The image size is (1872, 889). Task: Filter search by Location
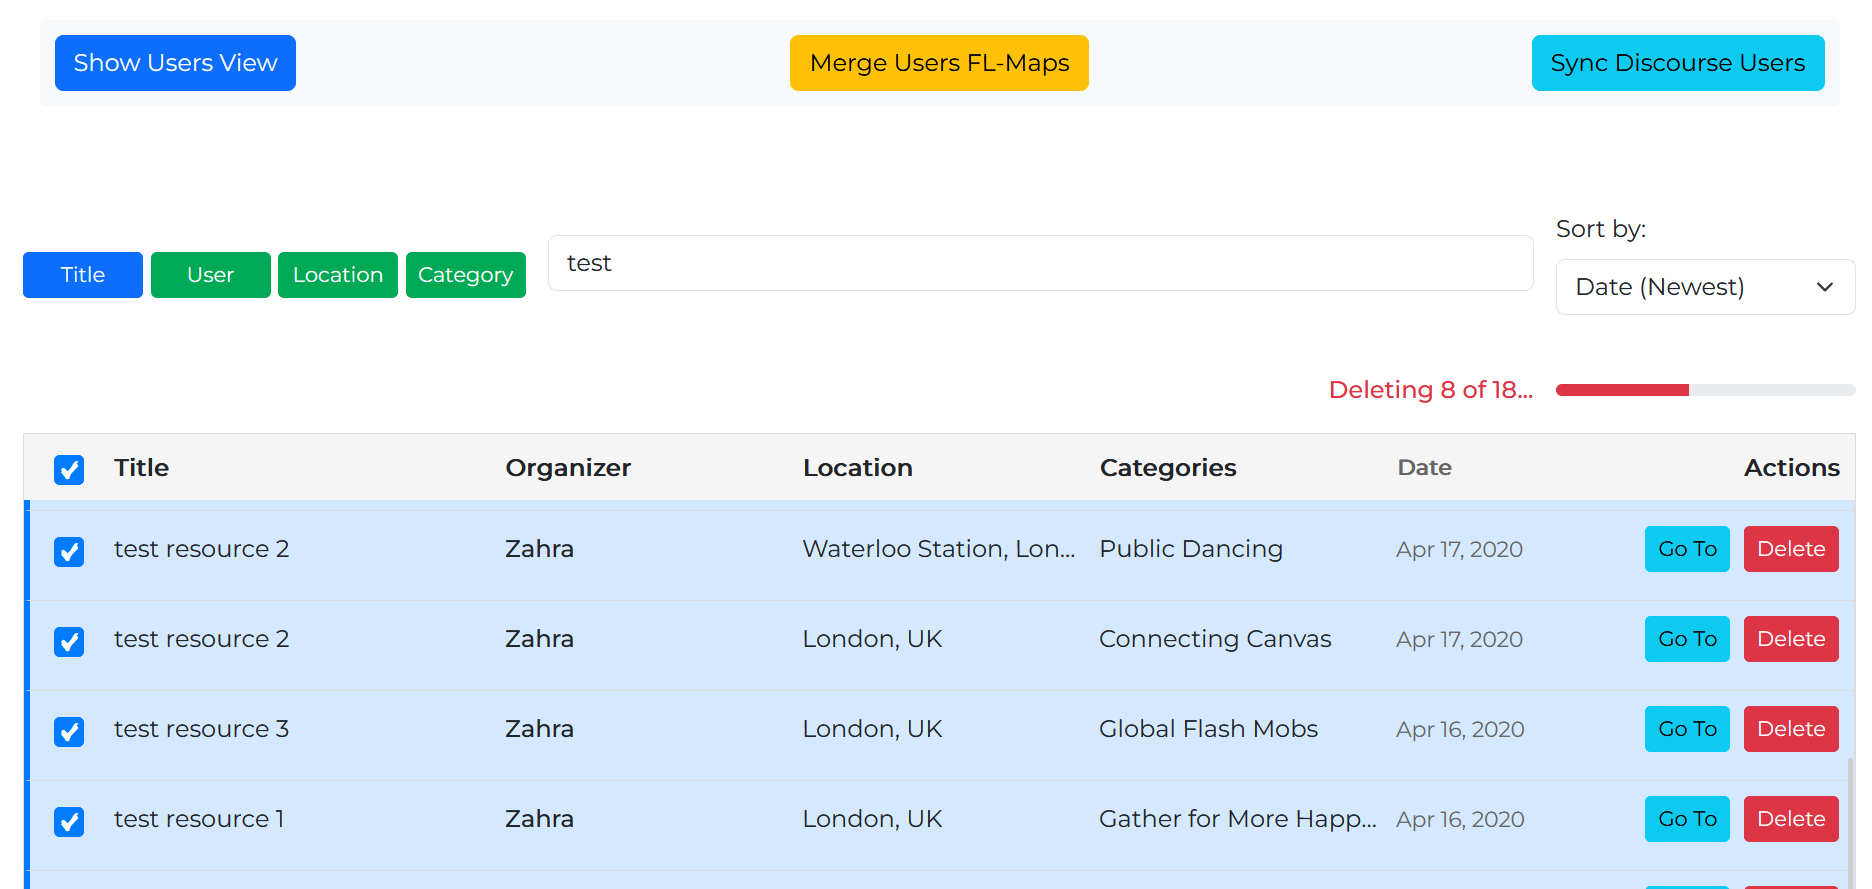[338, 275]
